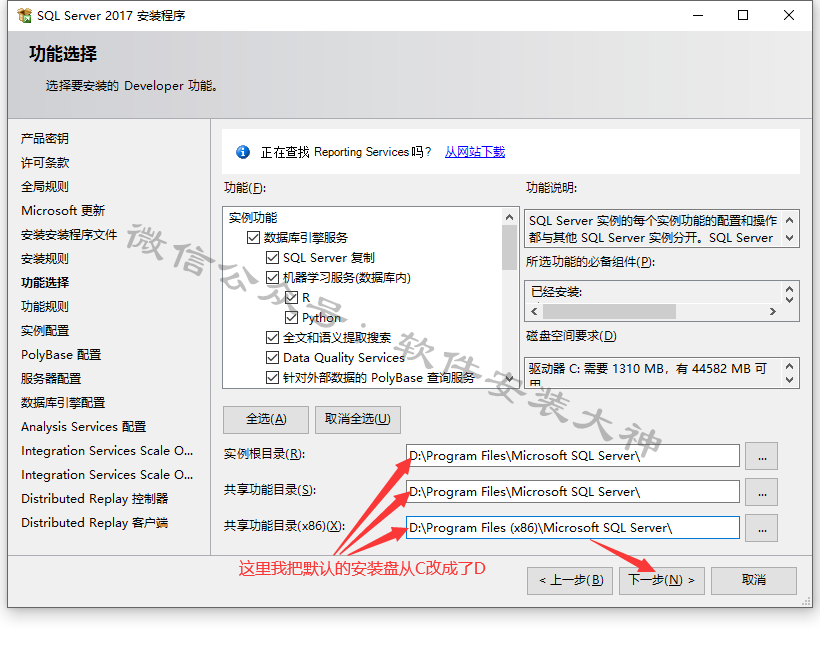Image resolution: width=820 pixels, height=645 pixels.
Task: Click the 已经安装 horizontal scrollbar thumb
Action: click(x=609, y=312)
